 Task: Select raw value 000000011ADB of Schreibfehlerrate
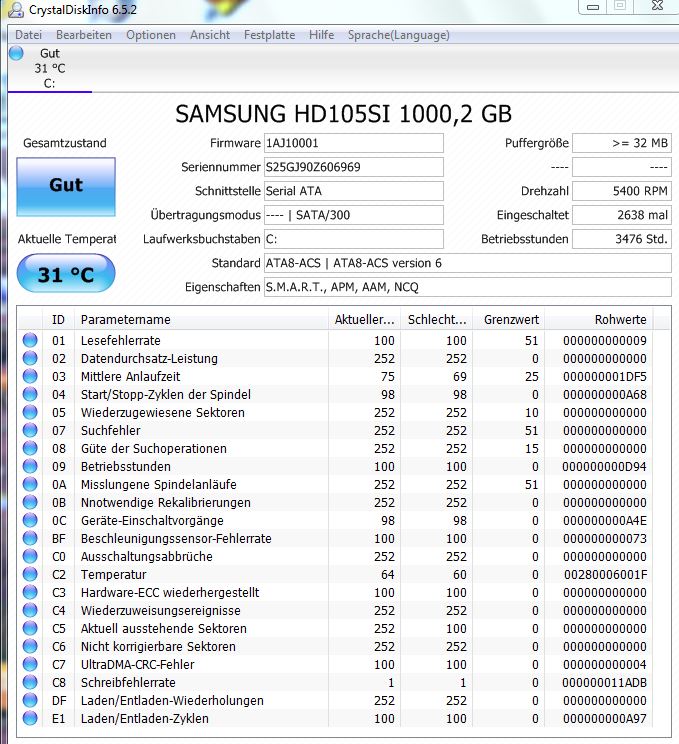(x=605, y=682)
